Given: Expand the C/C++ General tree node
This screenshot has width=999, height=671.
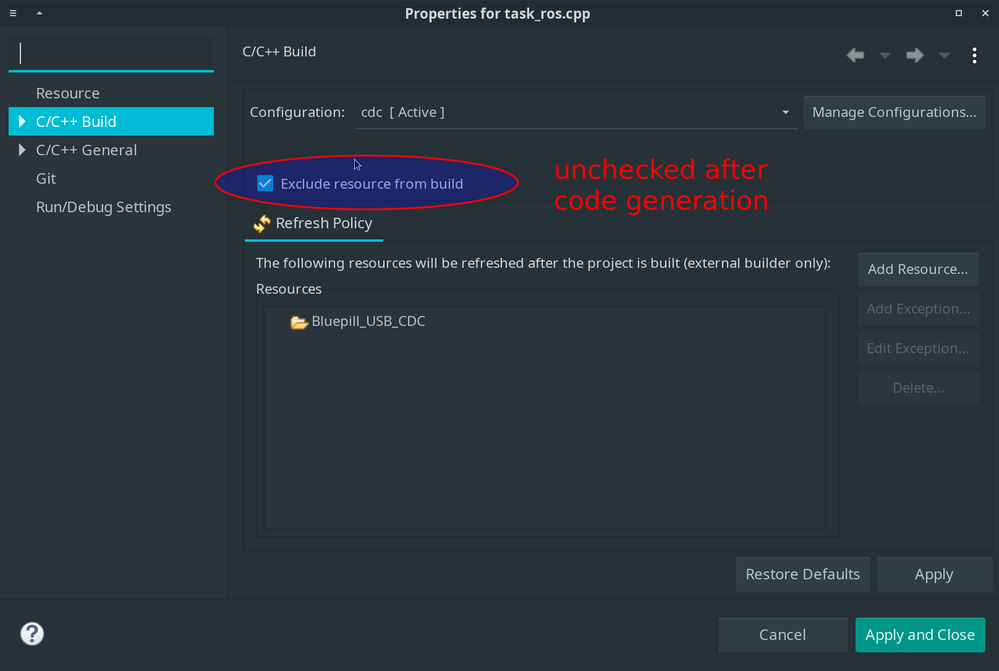Looking at the screenshot, I should point(22,150).
